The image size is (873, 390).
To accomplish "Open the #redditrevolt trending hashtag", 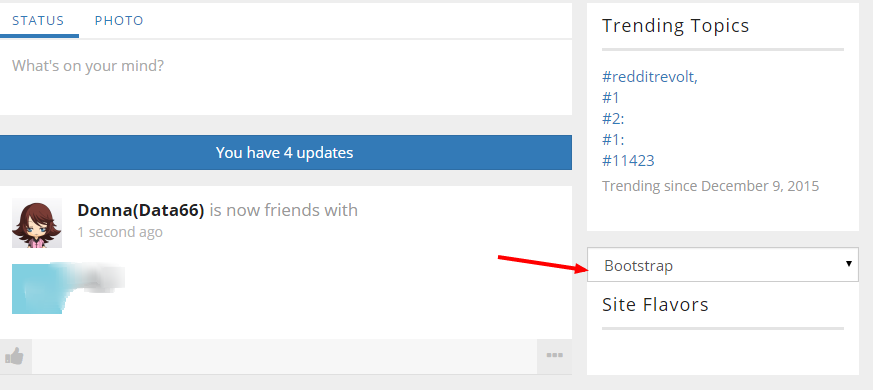I will [x=650, y=77].
